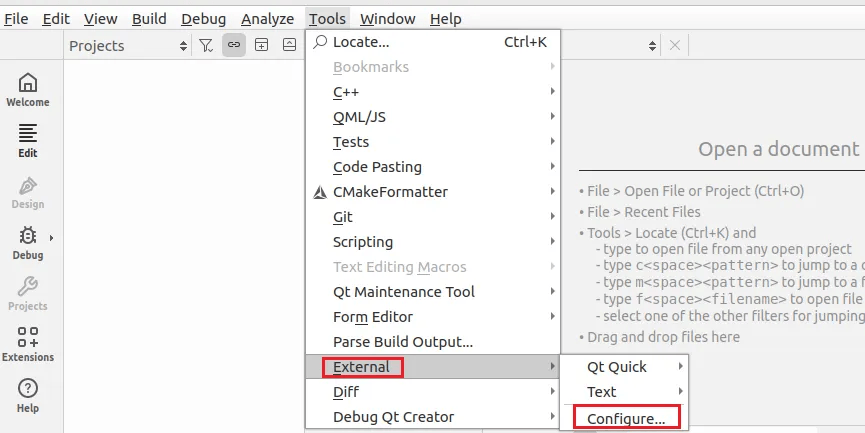Viewport: 865px width, 433px height.
Task: Open the Extensions mode
Action: point(28,344)
